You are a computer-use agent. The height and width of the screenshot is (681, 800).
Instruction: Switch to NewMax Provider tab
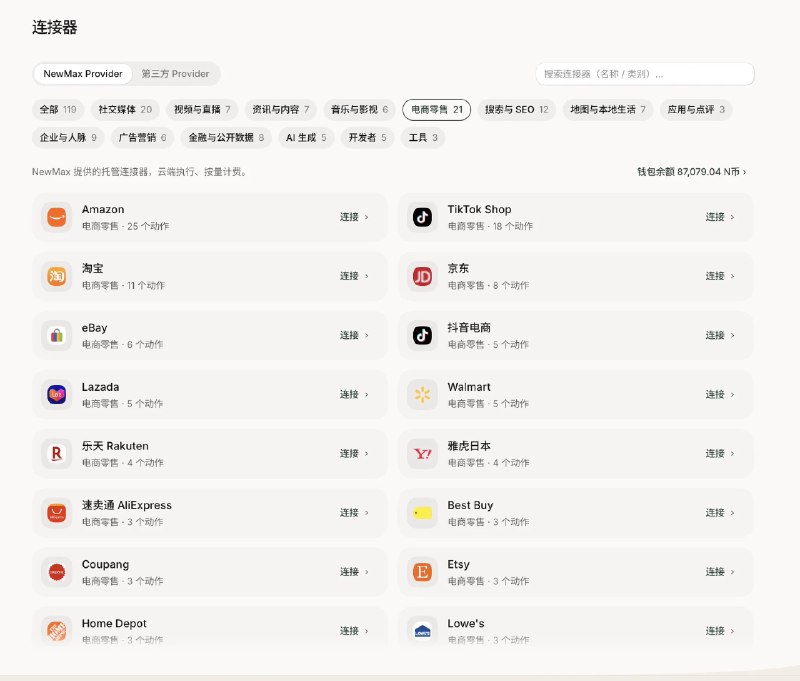pos(83,74)
